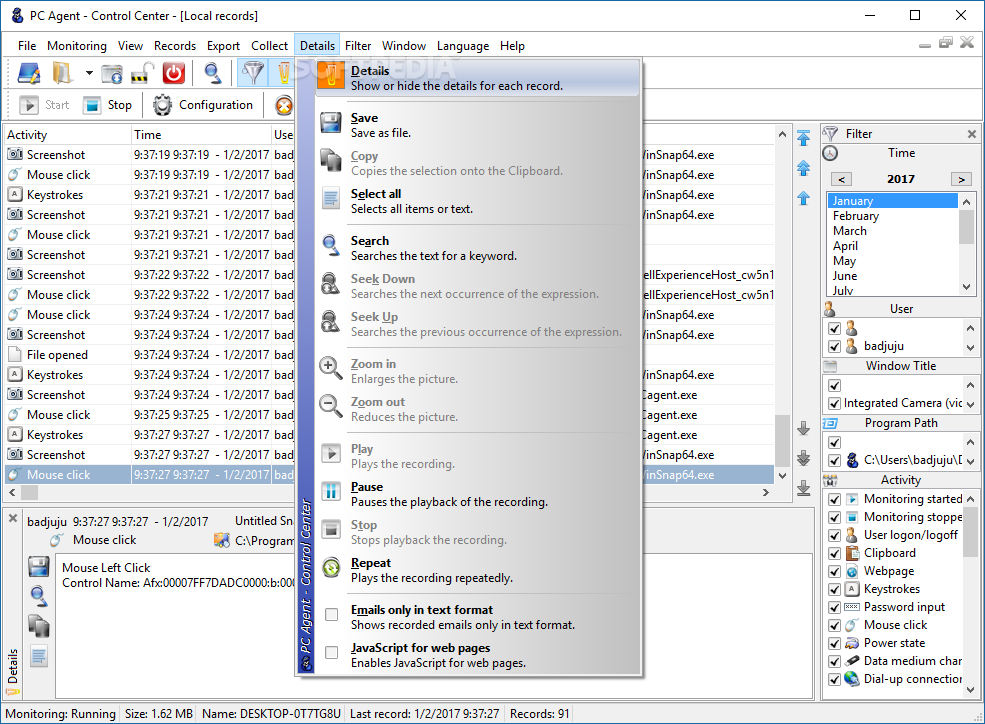985x724 pixels.
Task: Click the Stop monitoring button
Action: click(108, 105)
